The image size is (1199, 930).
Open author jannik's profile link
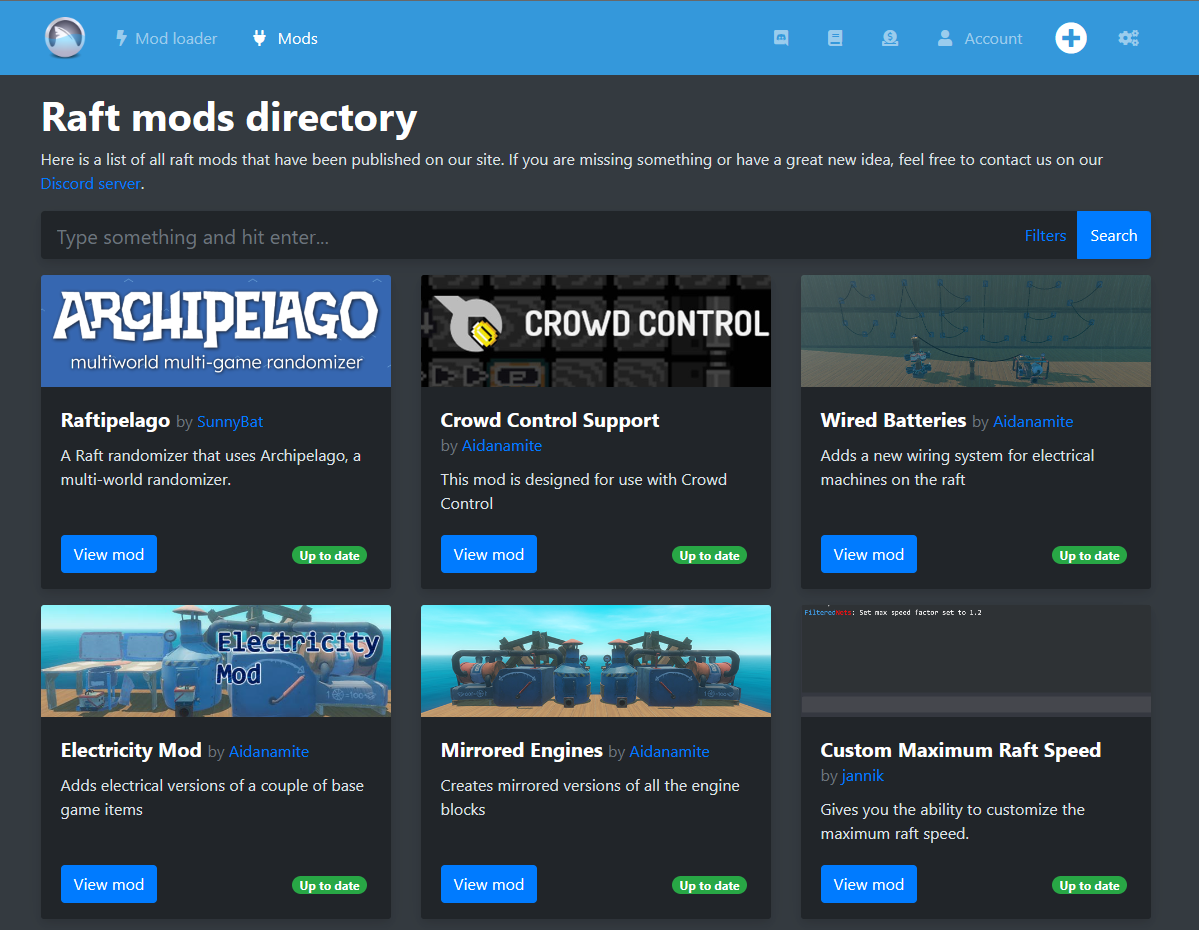[x=863, y=776]
